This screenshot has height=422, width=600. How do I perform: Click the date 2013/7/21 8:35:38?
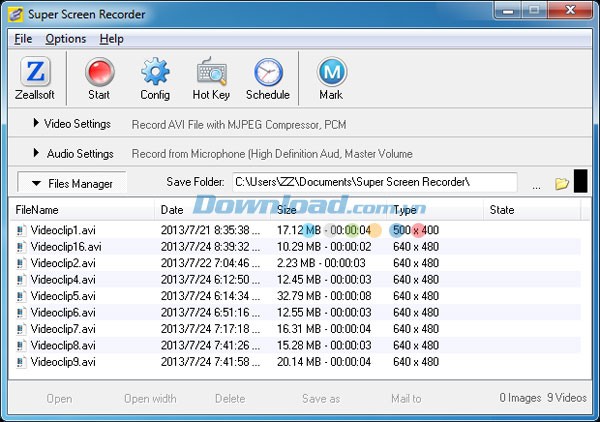[x=210, y=230]
